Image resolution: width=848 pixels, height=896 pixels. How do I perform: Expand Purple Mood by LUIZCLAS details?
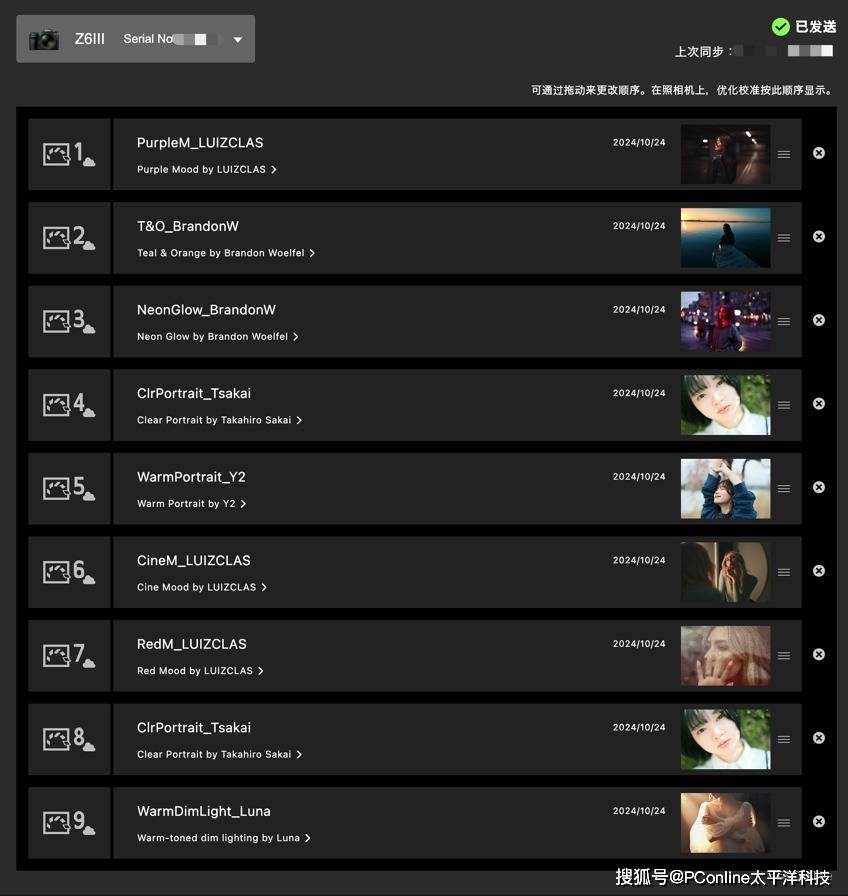206,170
